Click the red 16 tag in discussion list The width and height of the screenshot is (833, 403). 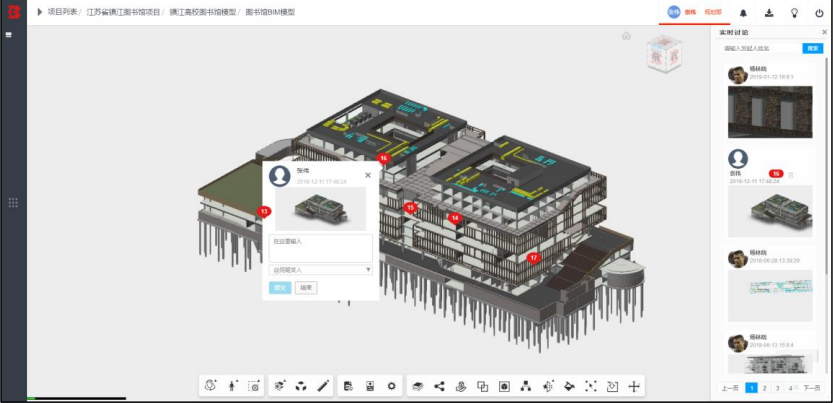coord(776,174)
